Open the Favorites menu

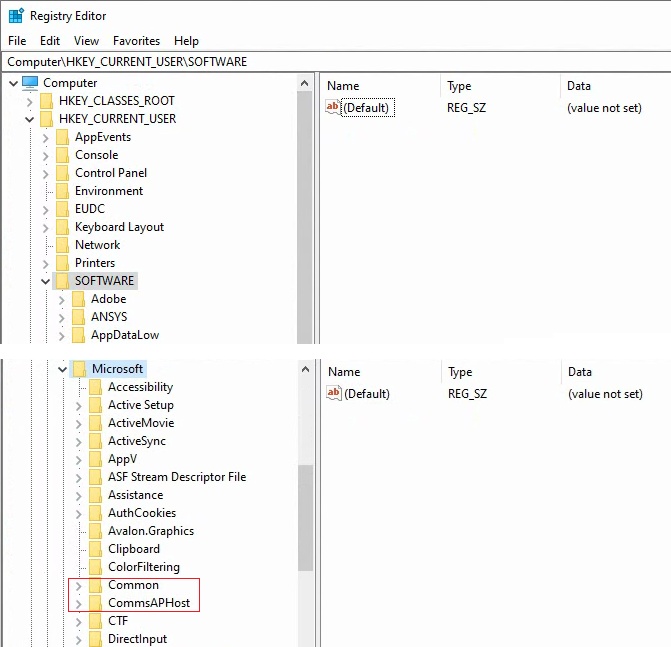[136, 41]
